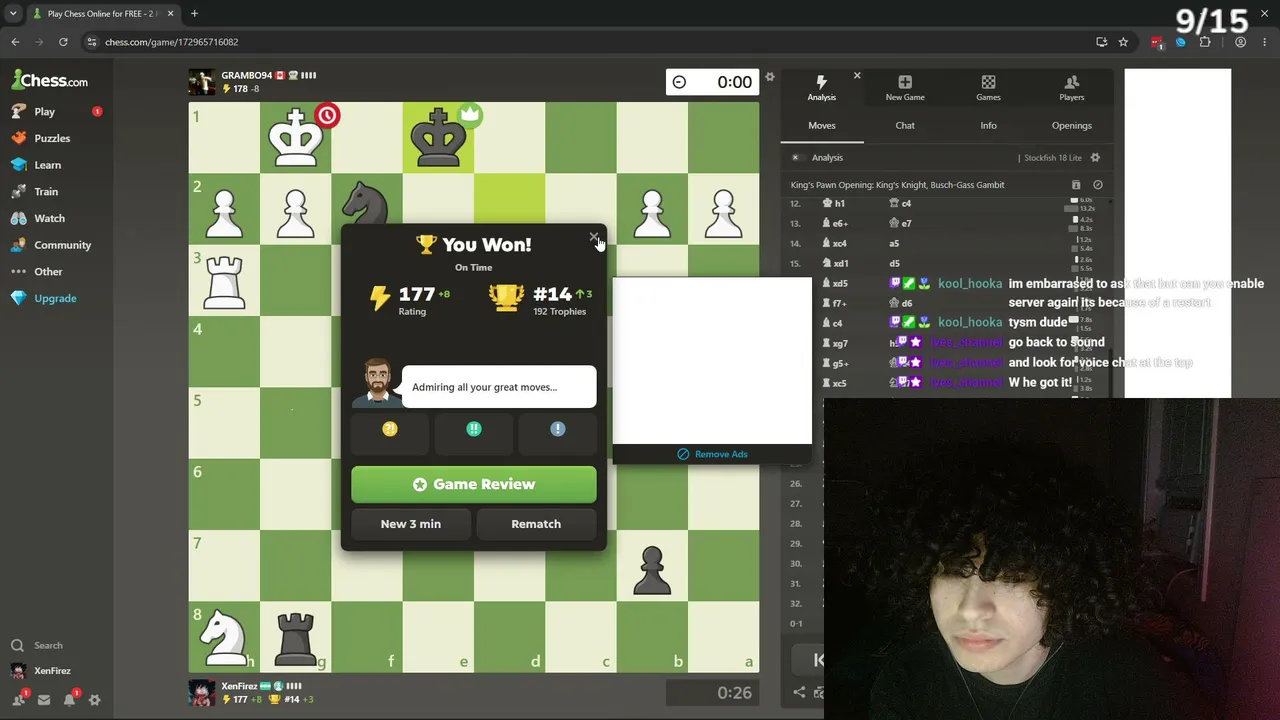Viewport: 1280px width, 720px height.
Task: Select the green great-move double exclamation marker
Action: coord(474,429)
